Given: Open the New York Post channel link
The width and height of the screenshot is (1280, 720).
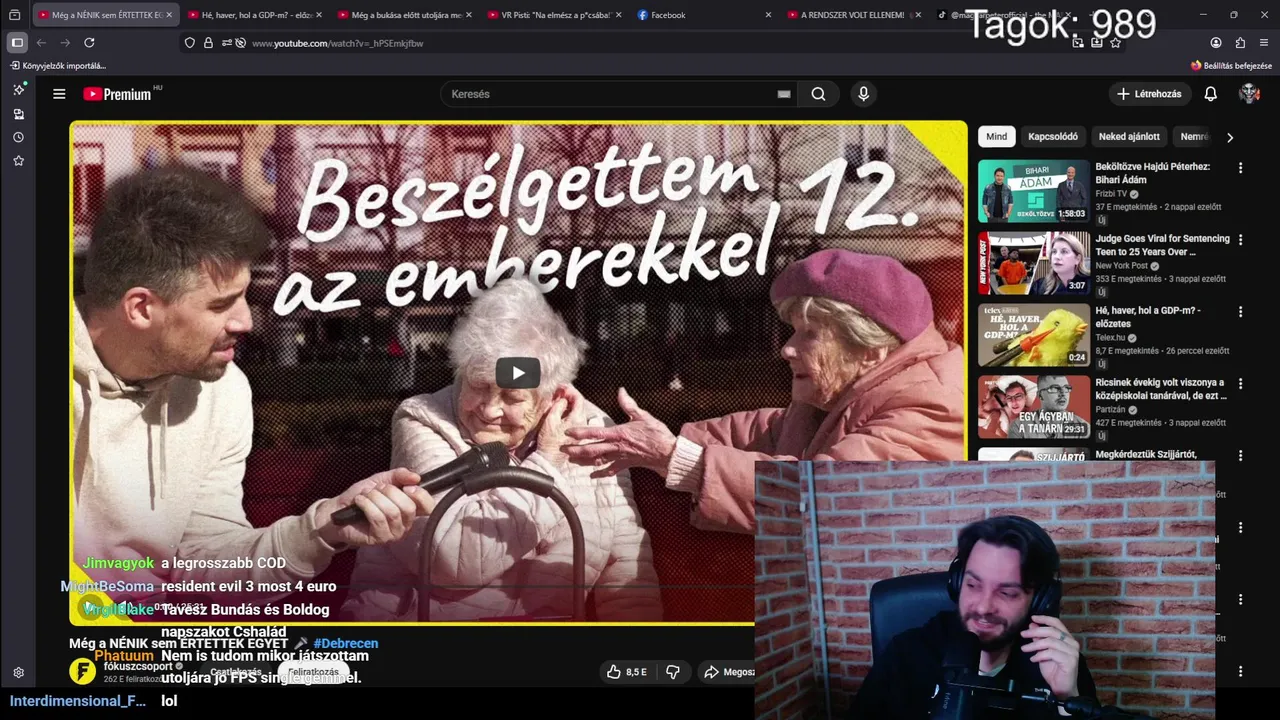Looking at the screenshot, I should 1122,266.
